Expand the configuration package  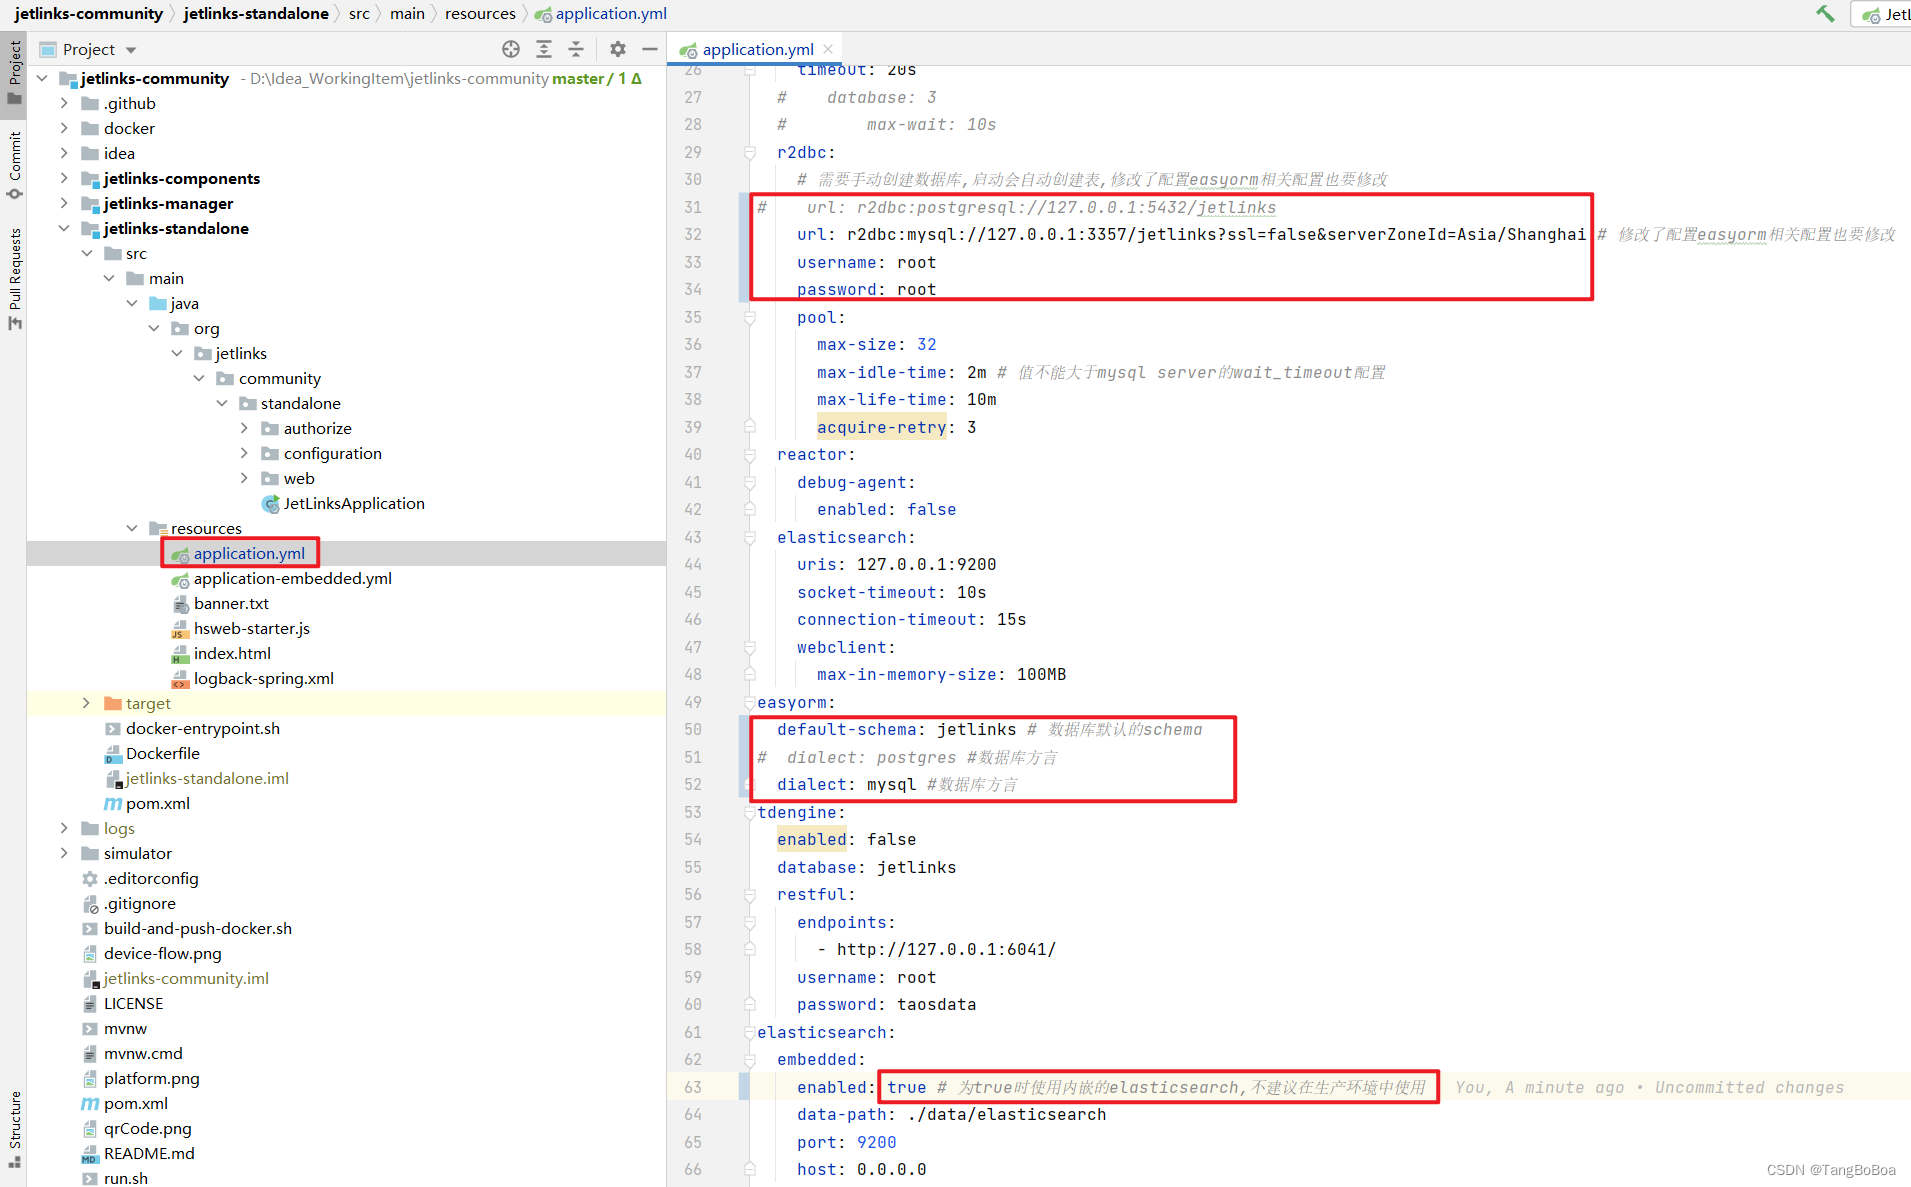(244, 453)
